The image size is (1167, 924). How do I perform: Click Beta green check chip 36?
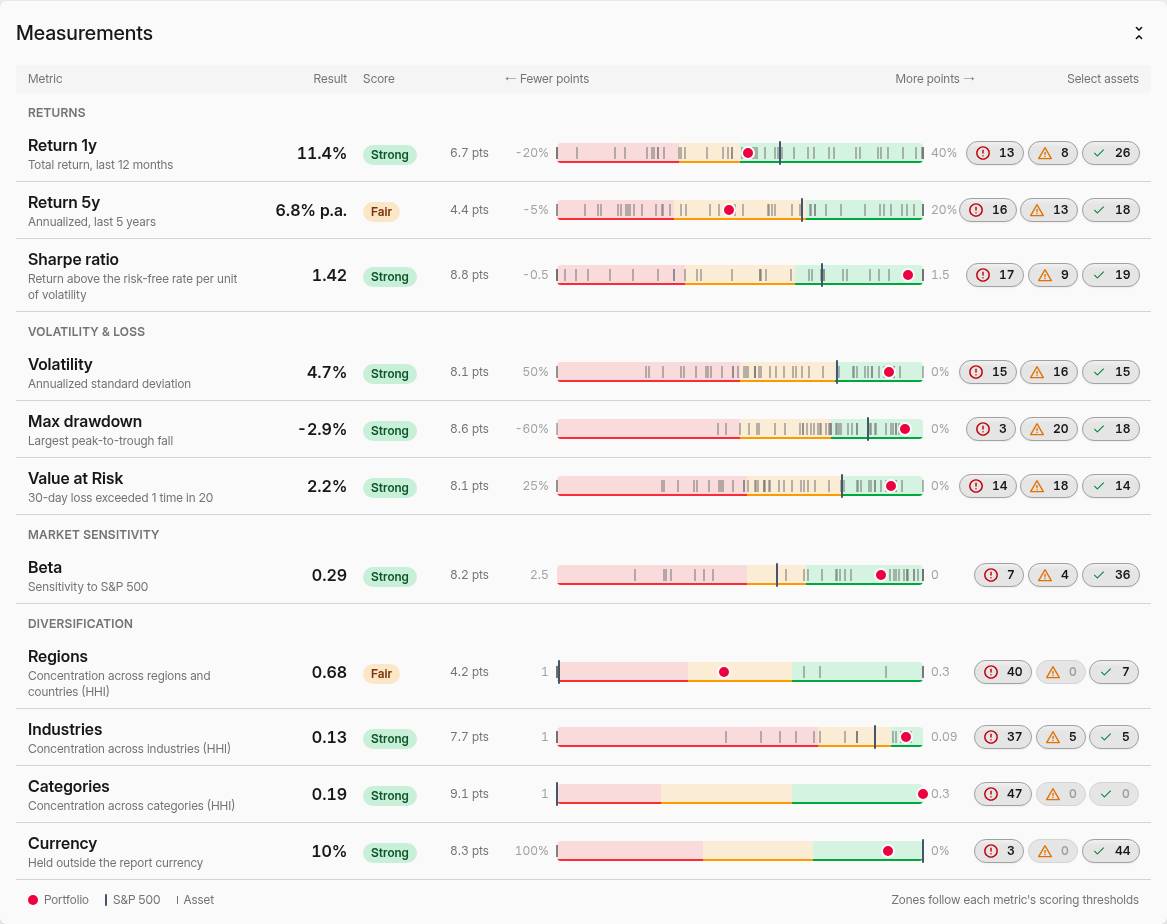1110,574
